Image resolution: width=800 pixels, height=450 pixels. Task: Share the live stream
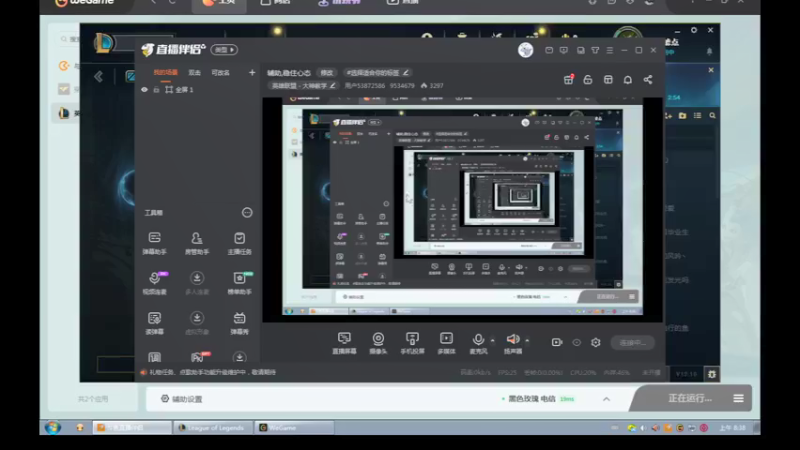pos(648,80)
